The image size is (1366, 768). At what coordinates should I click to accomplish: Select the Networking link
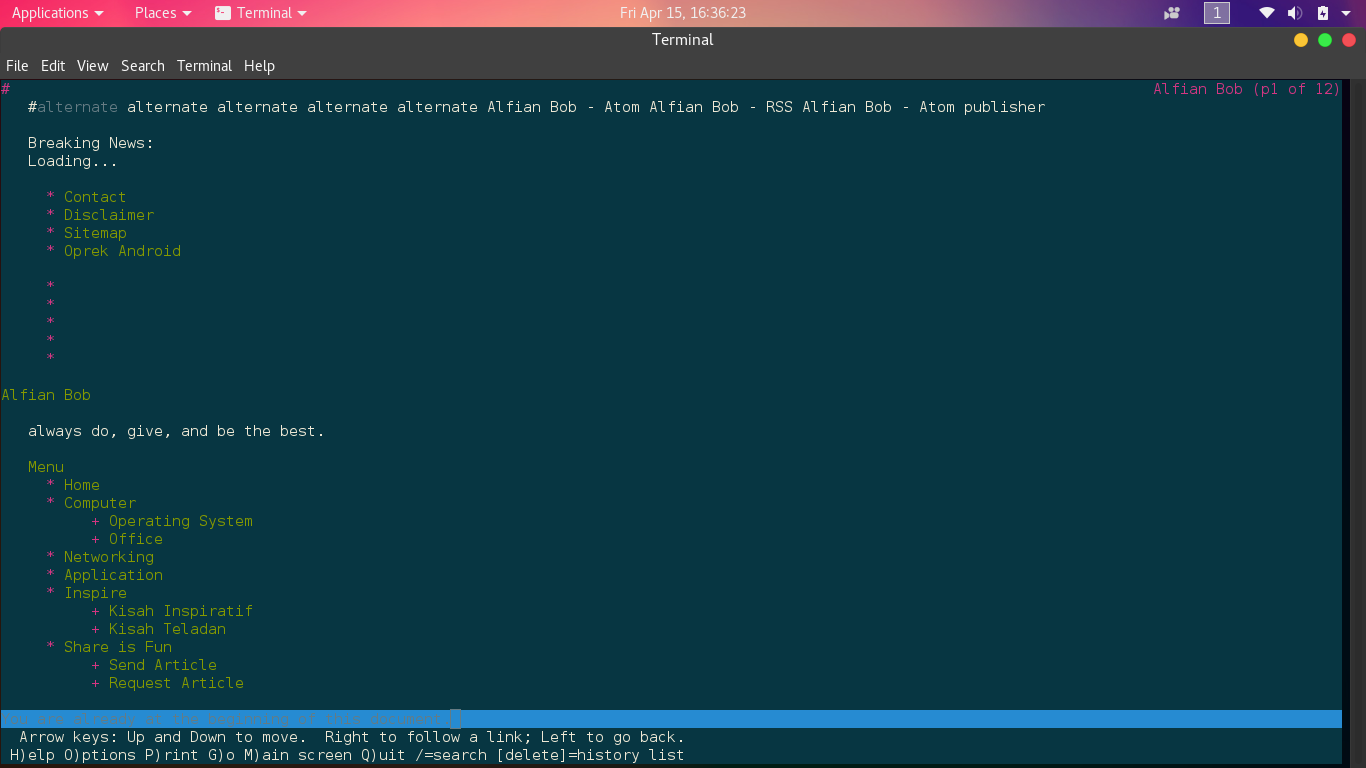[109, 557]
